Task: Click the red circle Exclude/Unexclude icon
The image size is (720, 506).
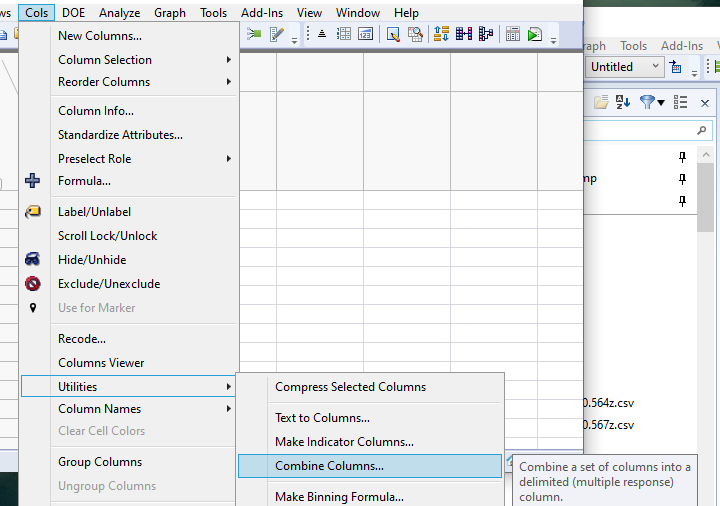Action: tap(33, 283)
